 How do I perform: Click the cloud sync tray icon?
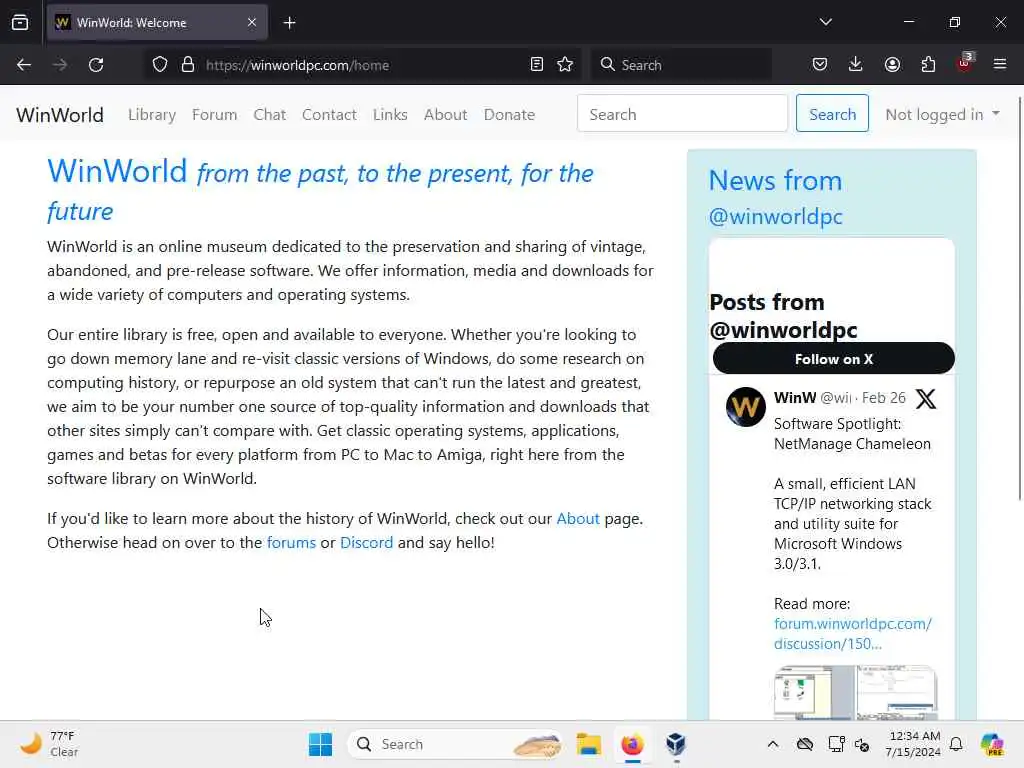pos(805,744)
